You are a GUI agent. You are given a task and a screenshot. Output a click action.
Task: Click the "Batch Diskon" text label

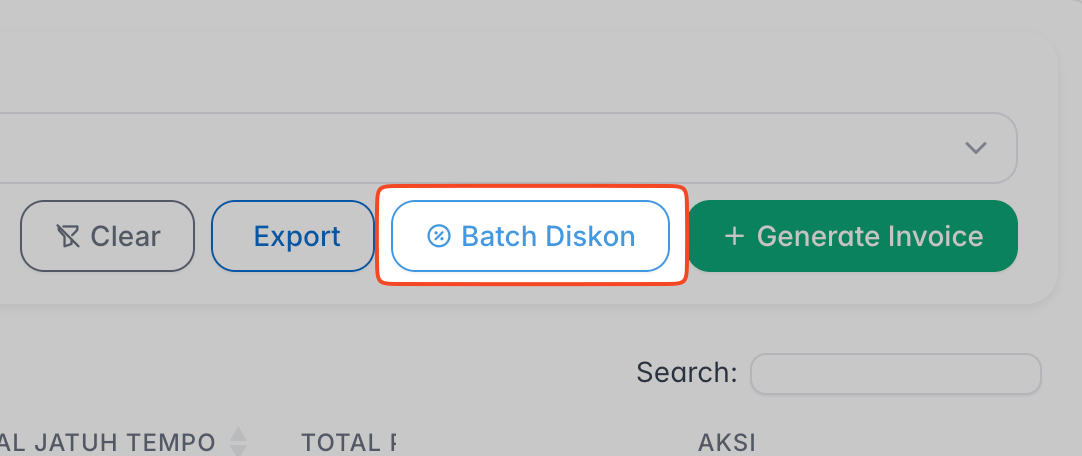click(x=548, y=236)
